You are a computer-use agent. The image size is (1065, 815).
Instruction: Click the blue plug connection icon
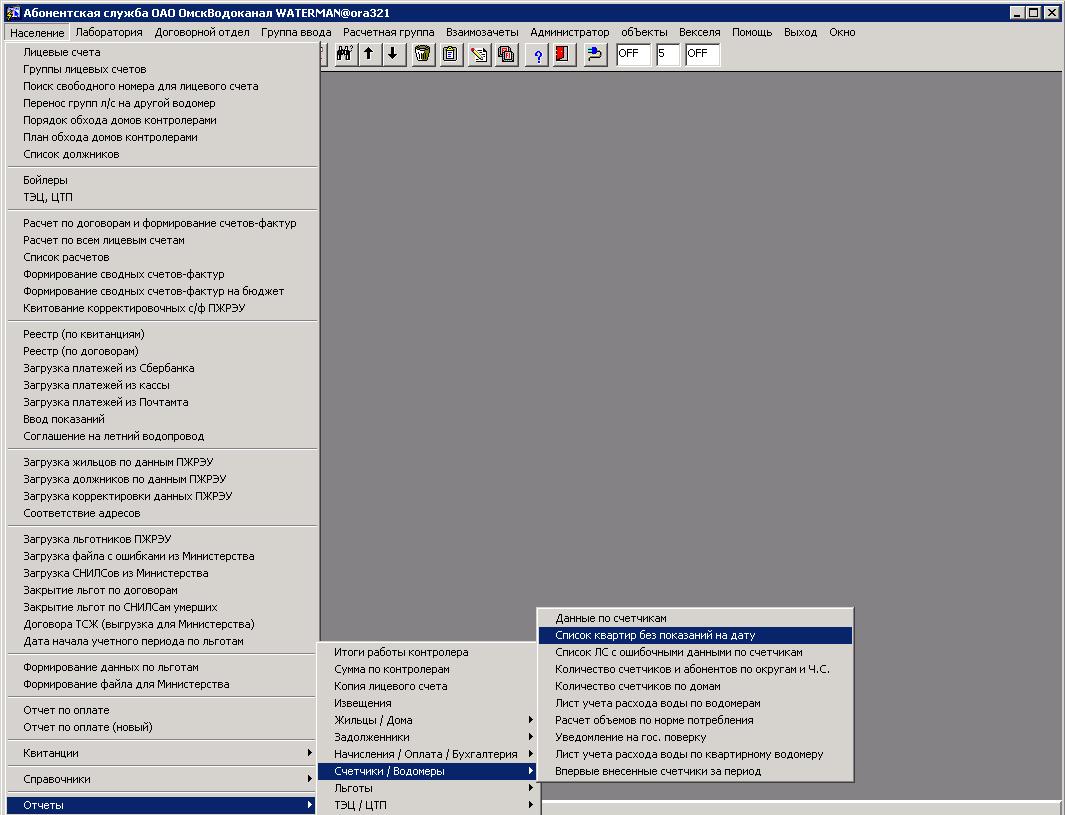pyautogui.click(x=595, y=54)
